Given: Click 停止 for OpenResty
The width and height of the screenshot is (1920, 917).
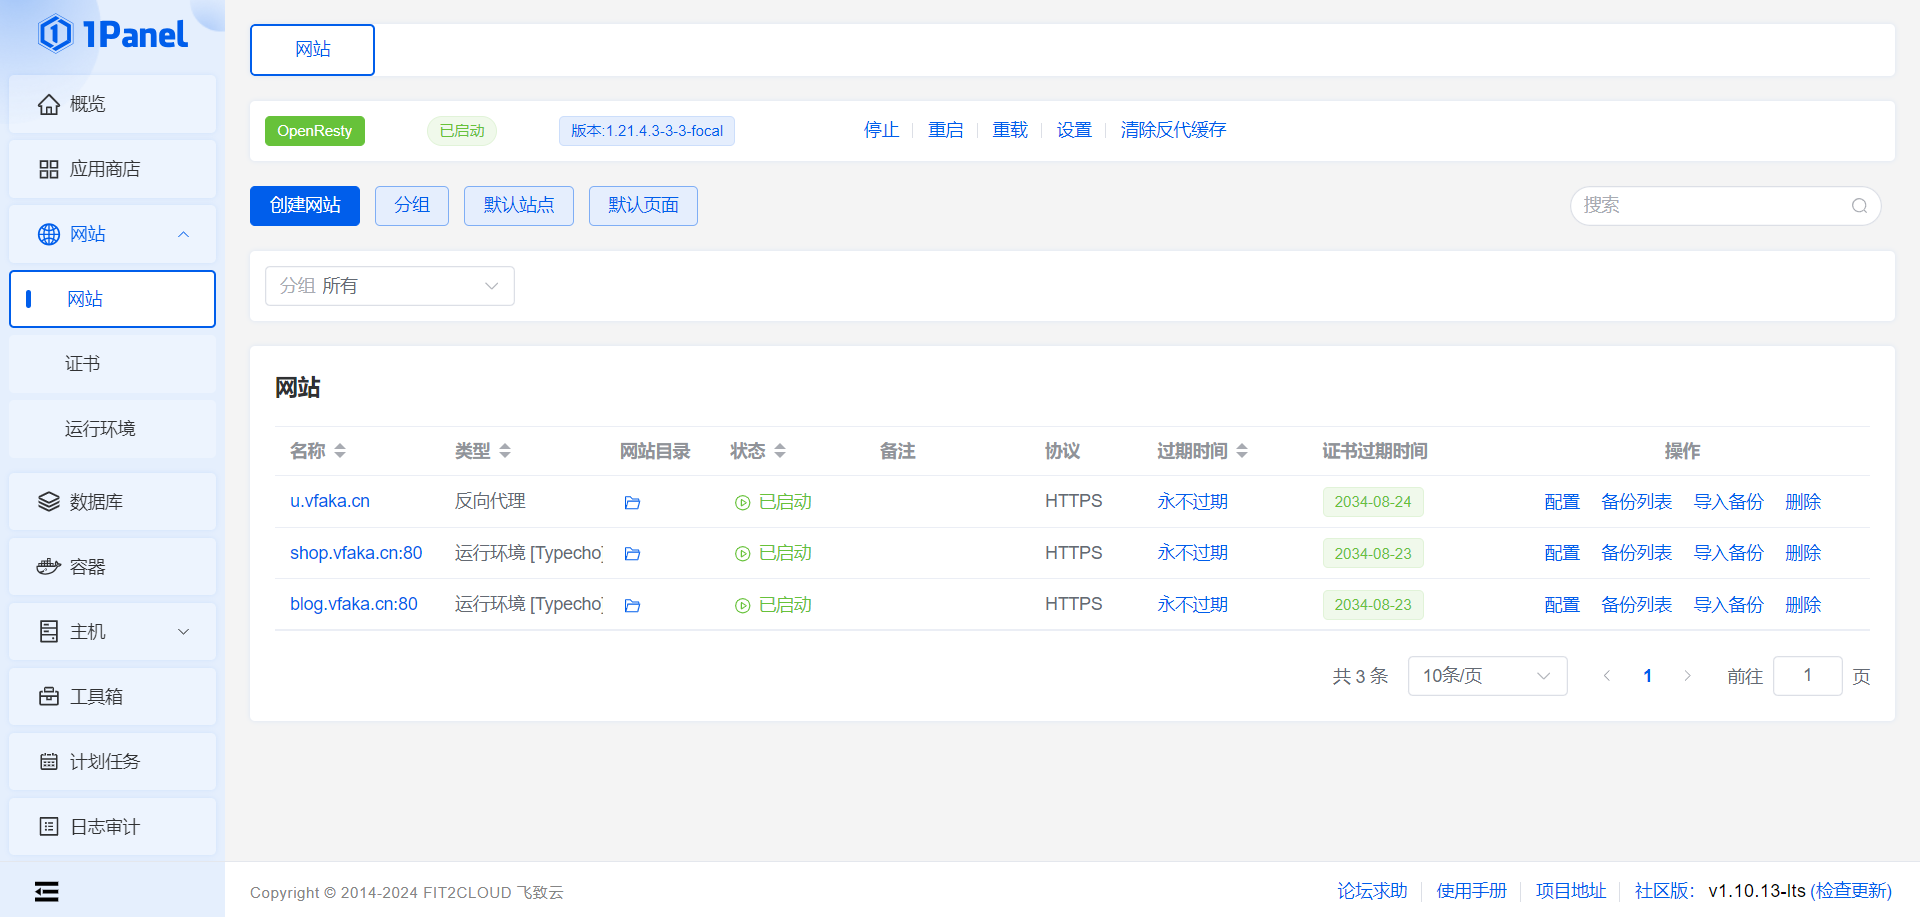Looking at the screenshot, I should 881,130.
